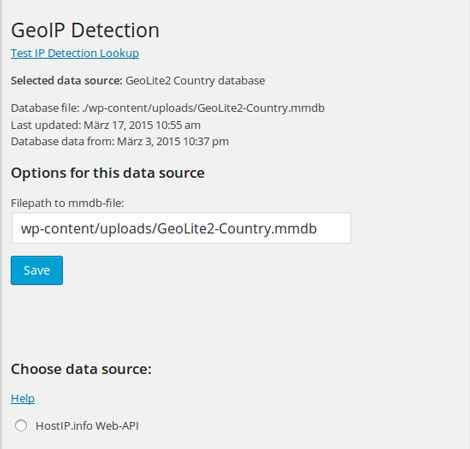This screenshot has height=449, width=470.
Task: Open the Help link under Choose data source
Action: [x=23, y=398]
